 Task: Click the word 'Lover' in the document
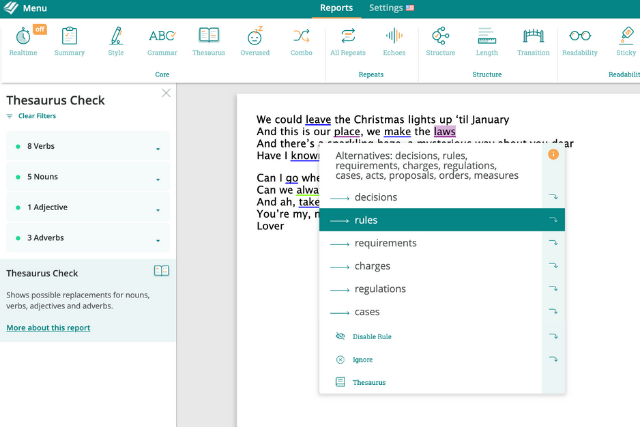270,226
